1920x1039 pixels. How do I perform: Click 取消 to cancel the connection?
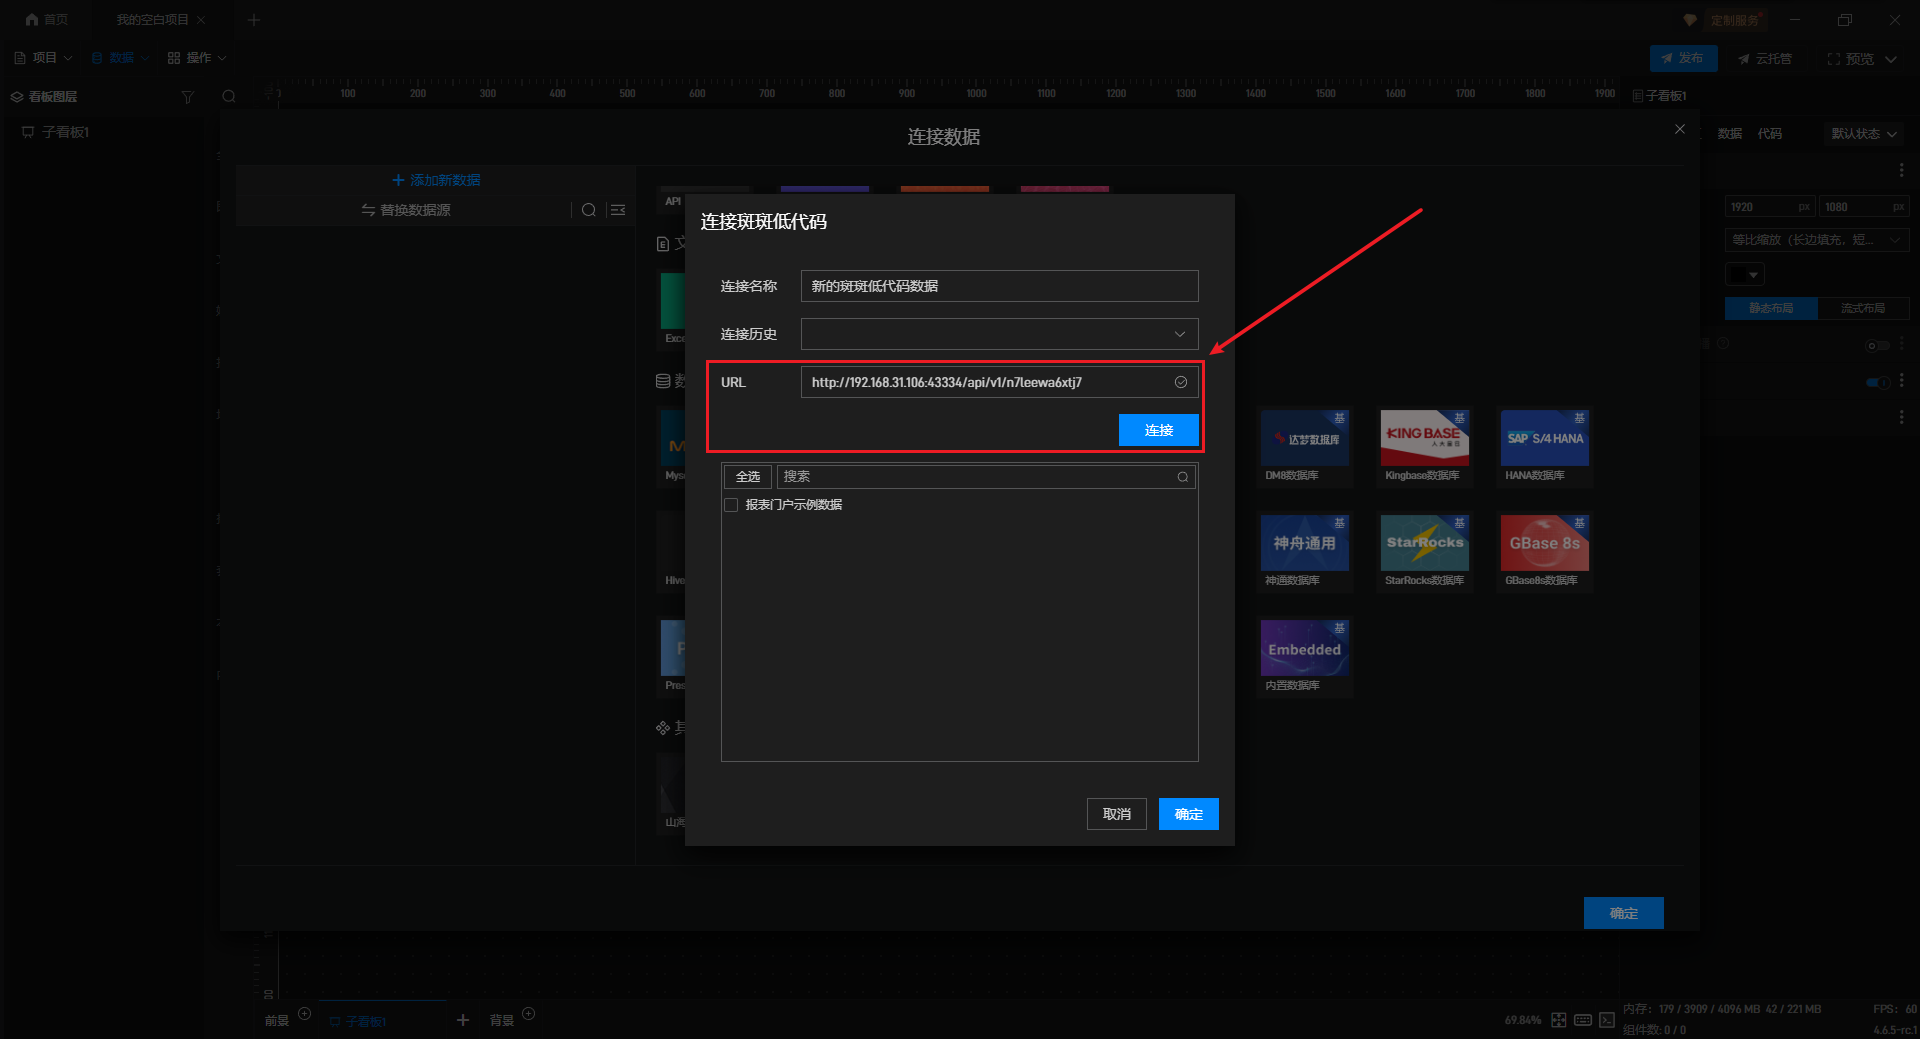coord(1116,814)
